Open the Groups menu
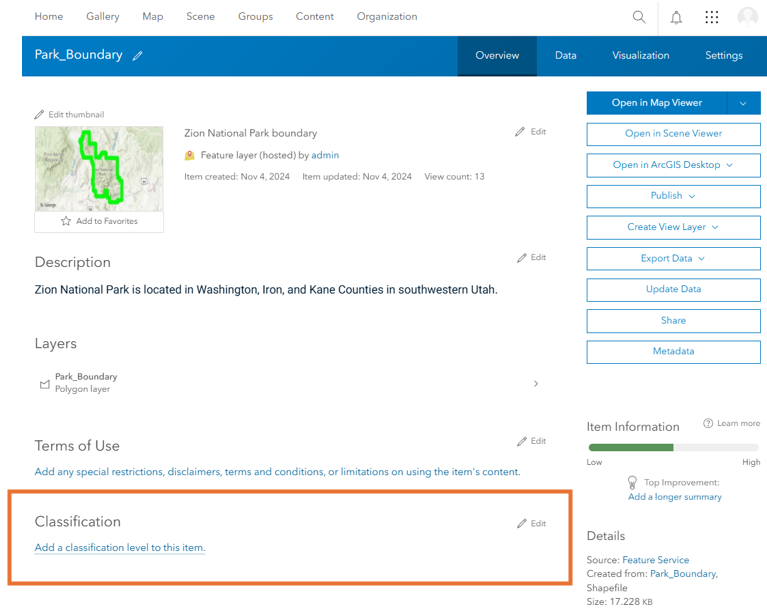Image resolution: width=767 pixels, height=614 pixels. click(255, 17)
